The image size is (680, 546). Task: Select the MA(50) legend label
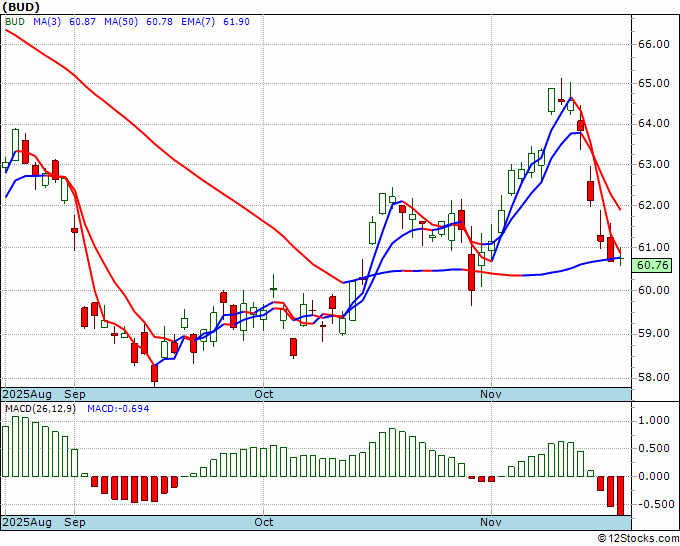point(121,22)
